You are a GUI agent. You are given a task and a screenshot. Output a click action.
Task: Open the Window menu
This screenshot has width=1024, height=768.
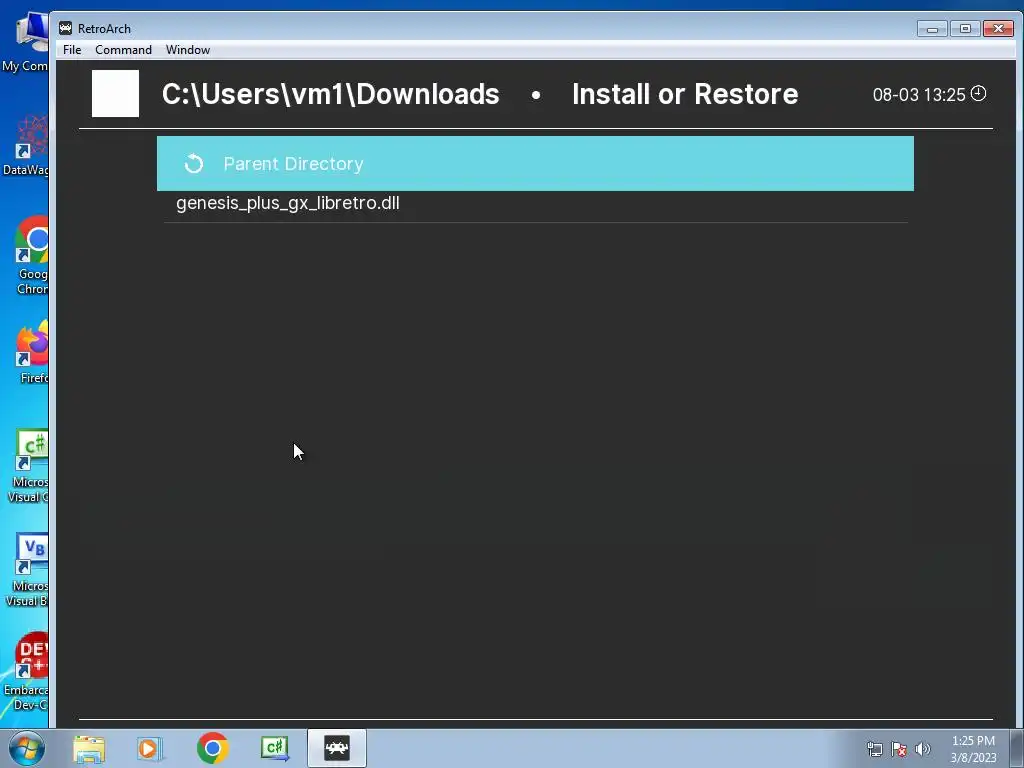[187, 50]
